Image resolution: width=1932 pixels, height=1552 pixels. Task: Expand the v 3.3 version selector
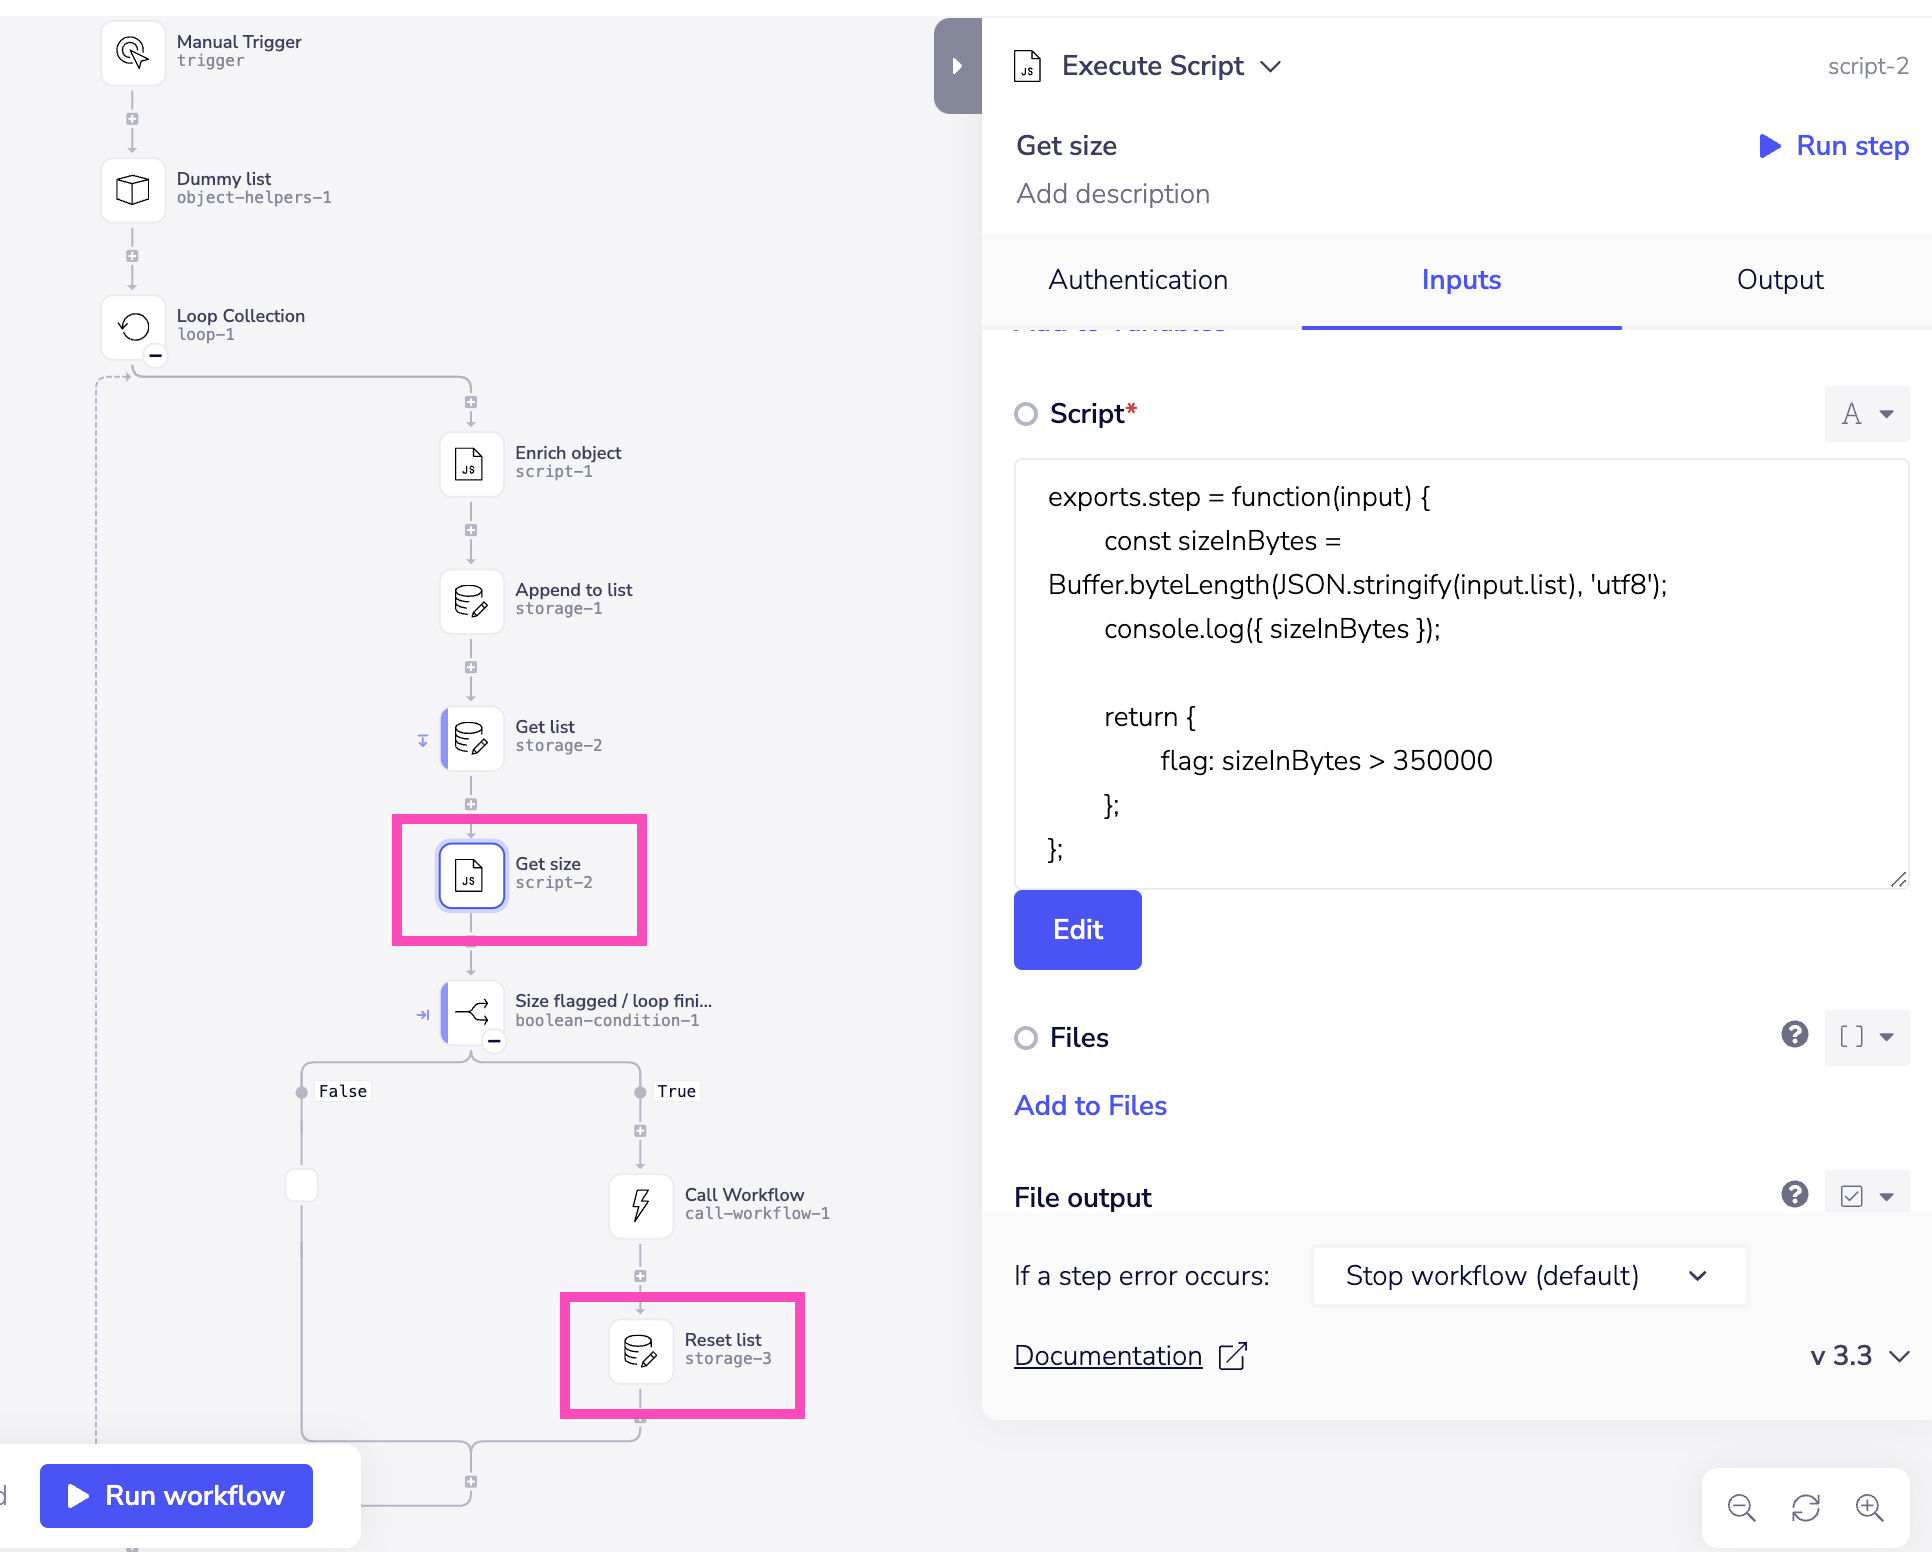[x=1860, y=1356]
